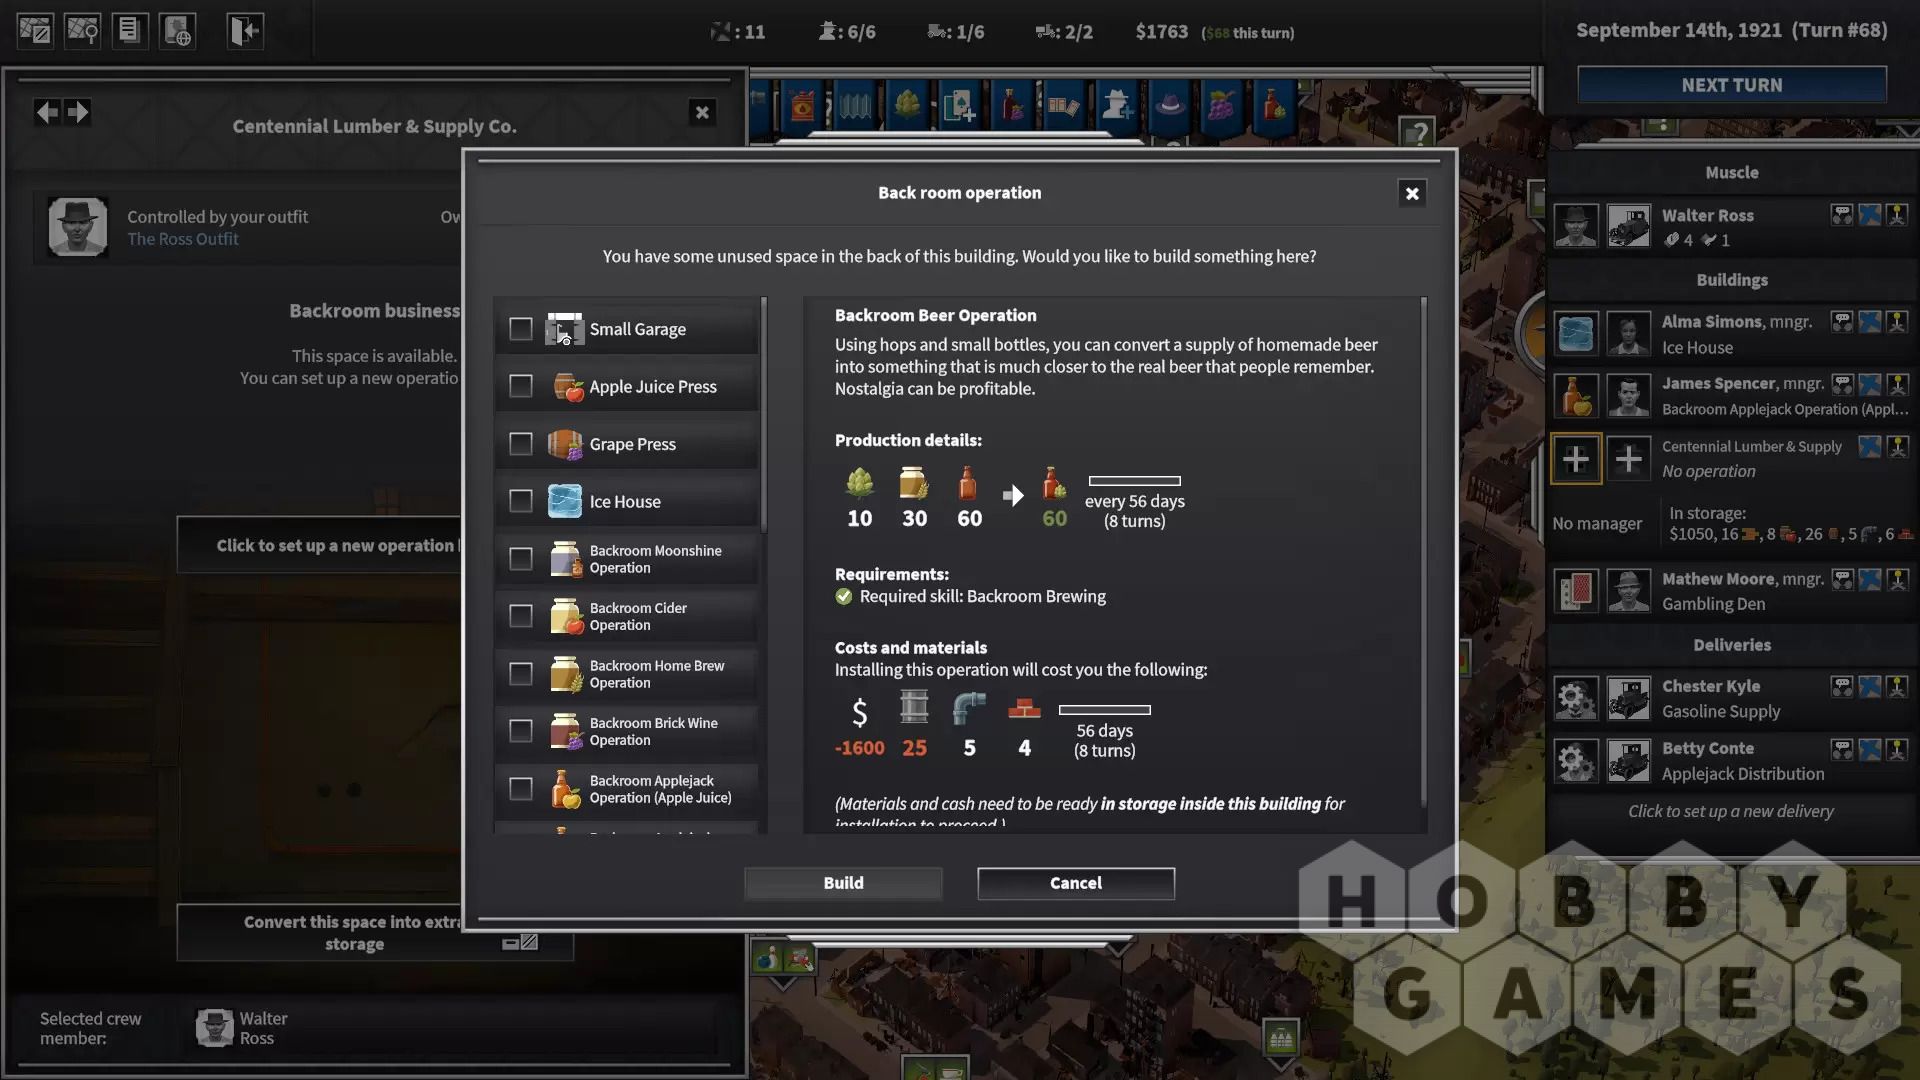
Task: Click James Spencer's map location icon
Action: (x=1869, y=384)
